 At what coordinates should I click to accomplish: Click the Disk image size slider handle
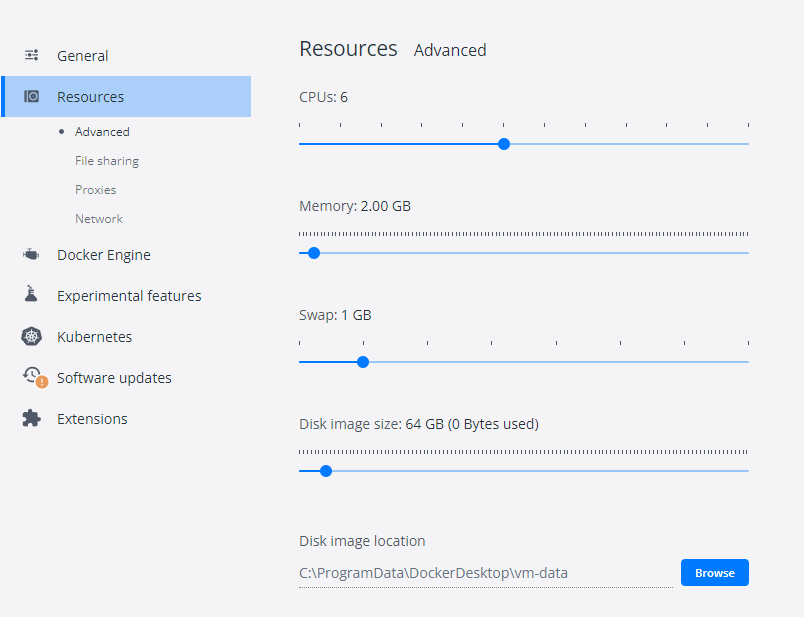(x=325, y=471)
